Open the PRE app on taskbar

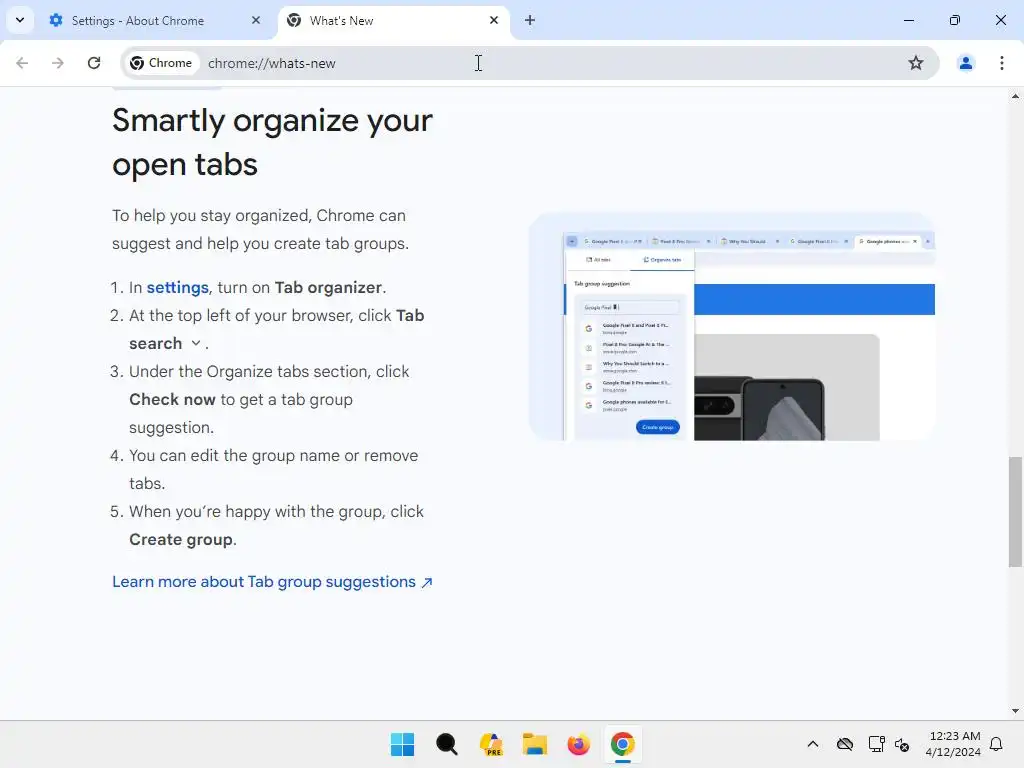(491, 744)
